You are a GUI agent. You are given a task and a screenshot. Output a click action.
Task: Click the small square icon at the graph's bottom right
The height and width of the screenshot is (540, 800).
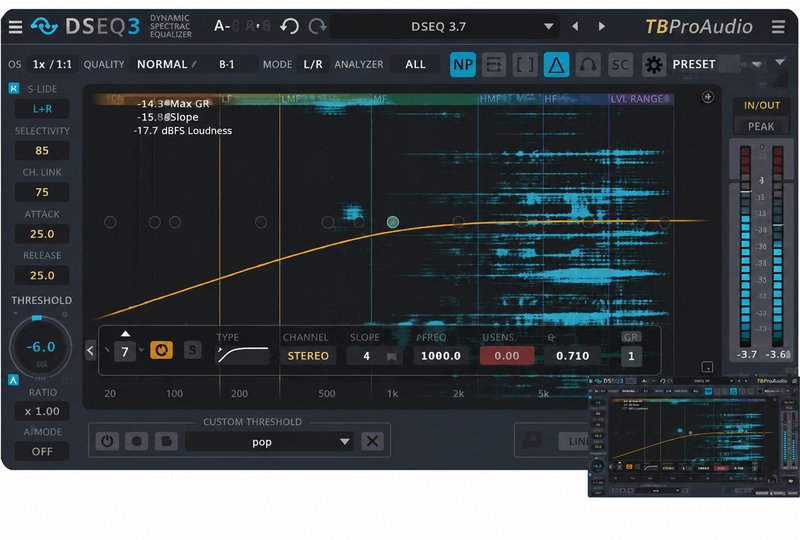point(707,366)
